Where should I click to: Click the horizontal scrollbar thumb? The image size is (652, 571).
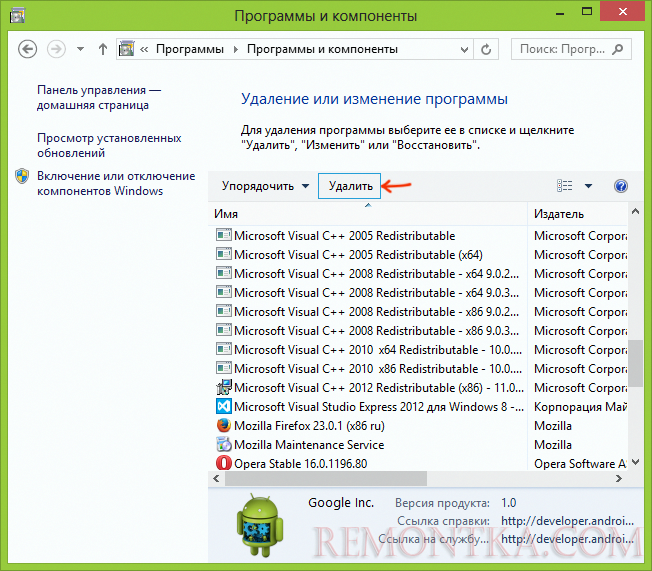326,478
